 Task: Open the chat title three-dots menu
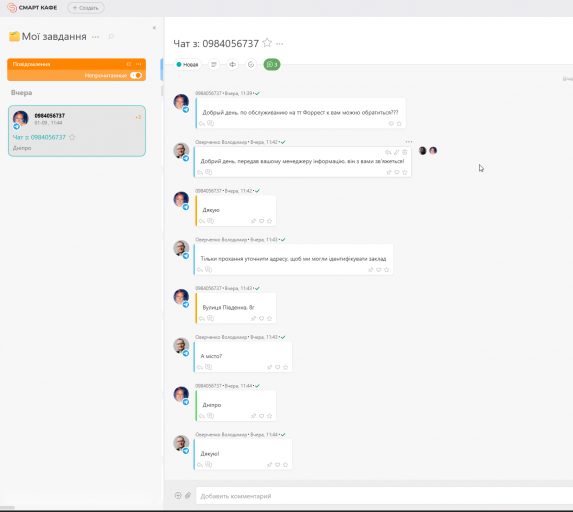click(280, 44)
